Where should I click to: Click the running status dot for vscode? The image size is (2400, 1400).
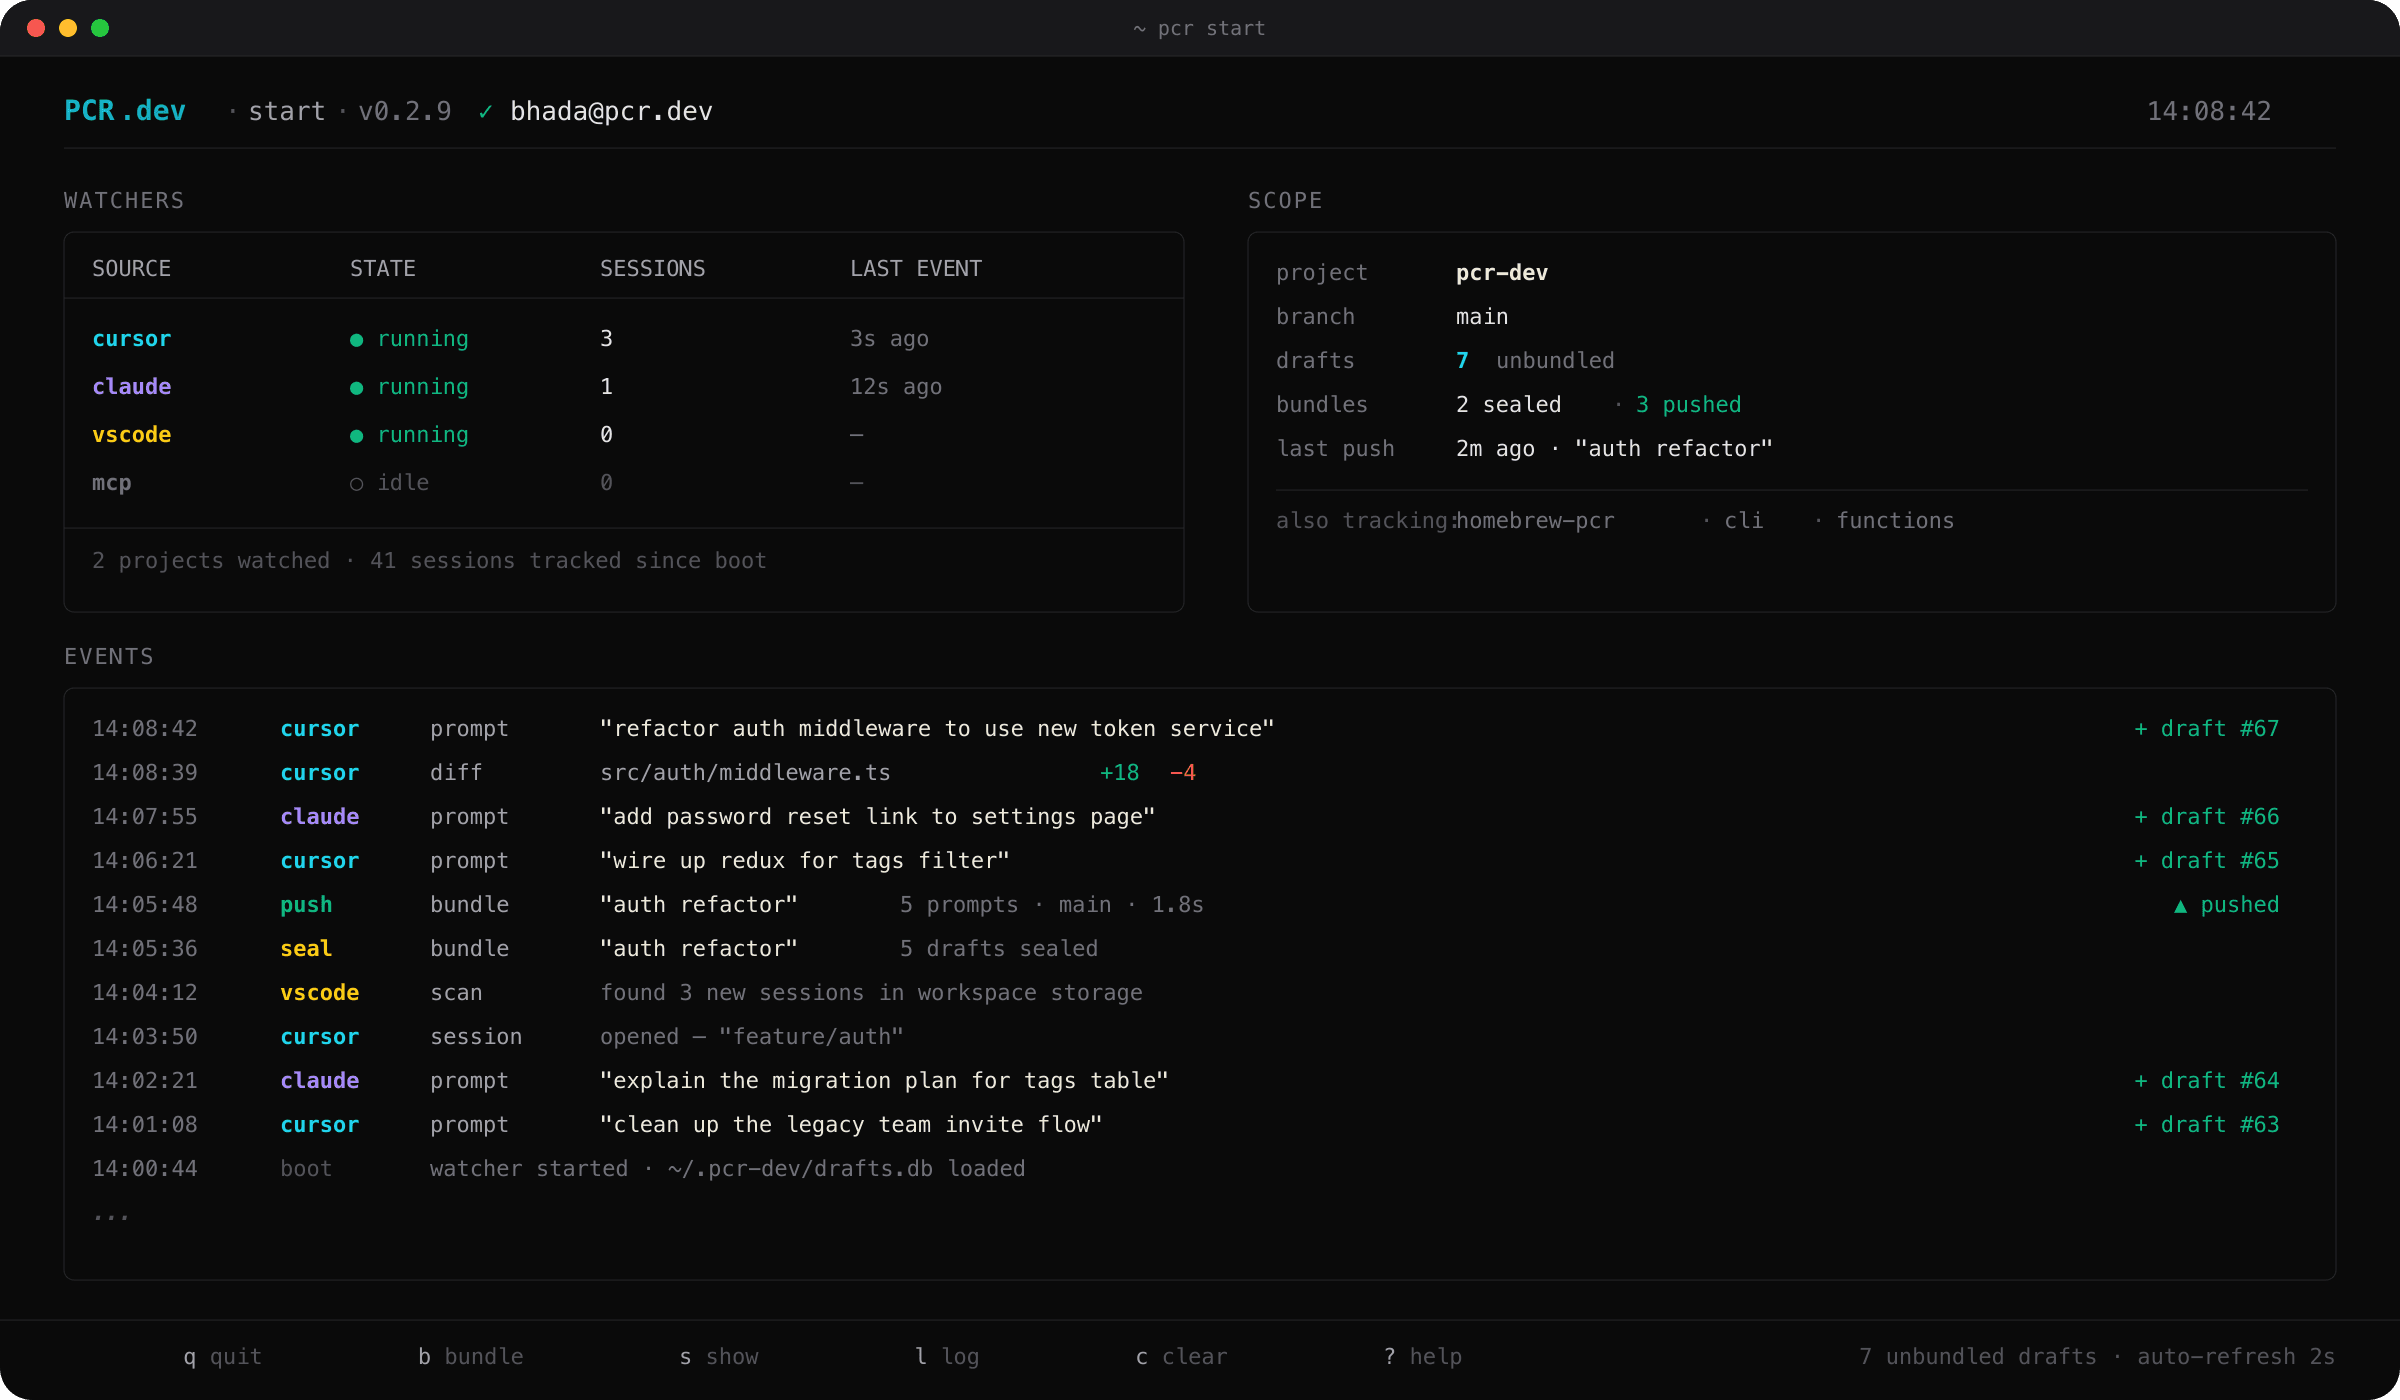[356, 436]
